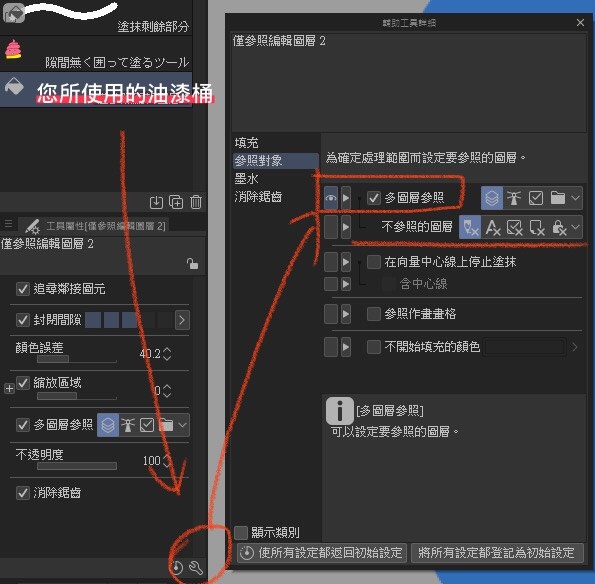The image size is (595, 584).
Task: Open sub tool detail wrench icon
Action: tap(196, 568)
